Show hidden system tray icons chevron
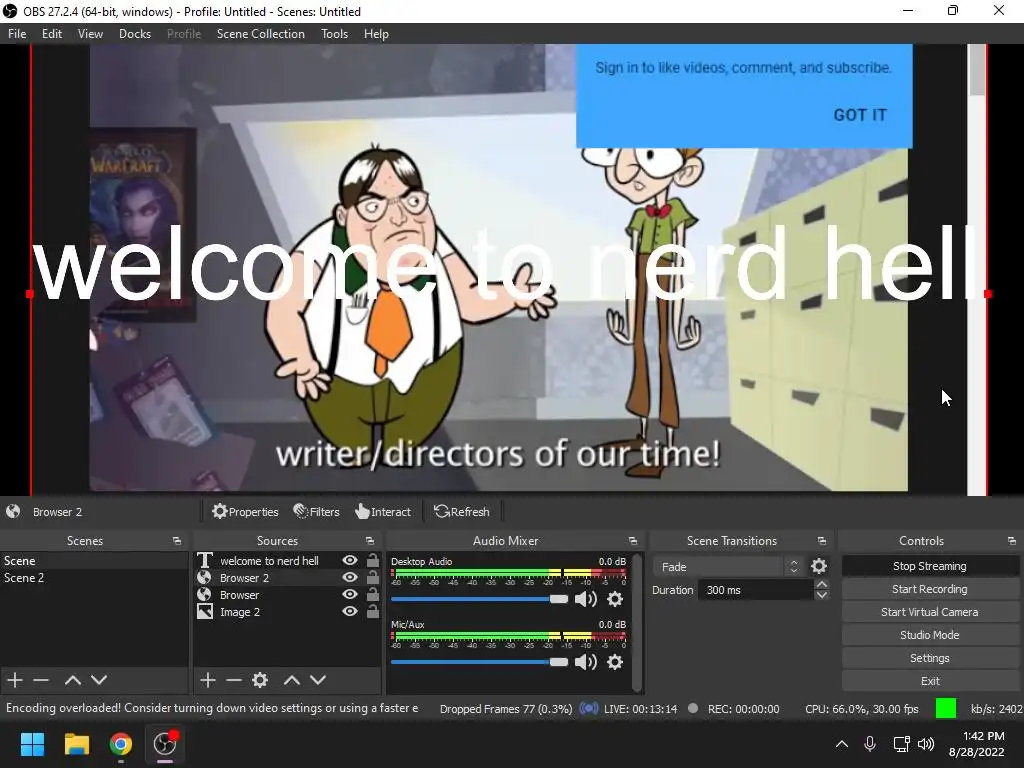The height and width of the screenshot is (768, 1024). [842, 744]
